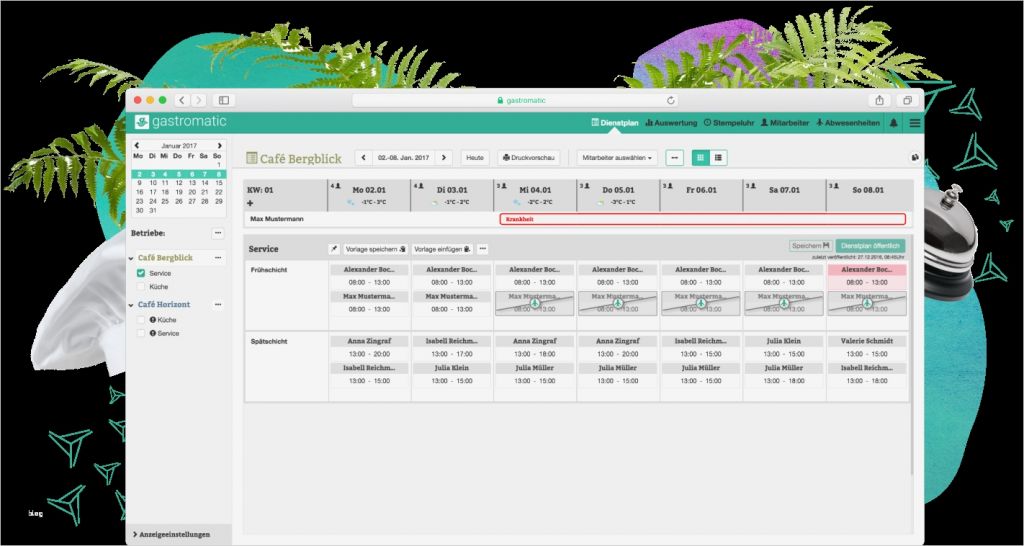The image size is (1024, 546).
Task: Go to next week next to date range
Action: coord(444,157)
